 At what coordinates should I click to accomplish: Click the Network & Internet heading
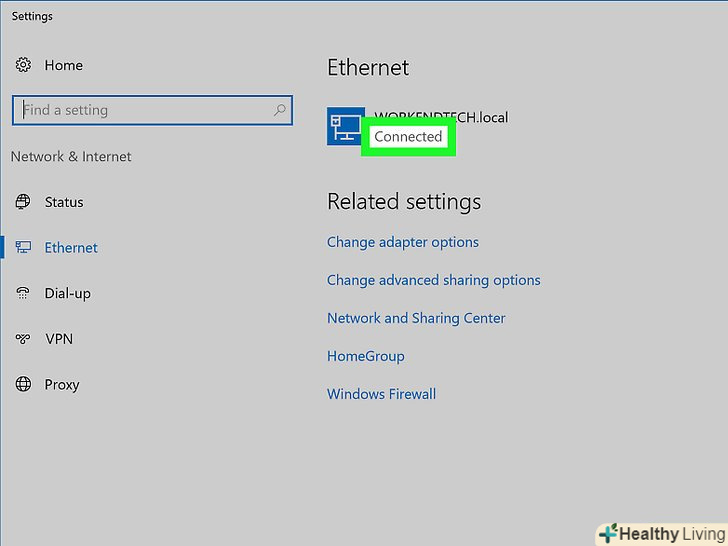click(71, 157)
